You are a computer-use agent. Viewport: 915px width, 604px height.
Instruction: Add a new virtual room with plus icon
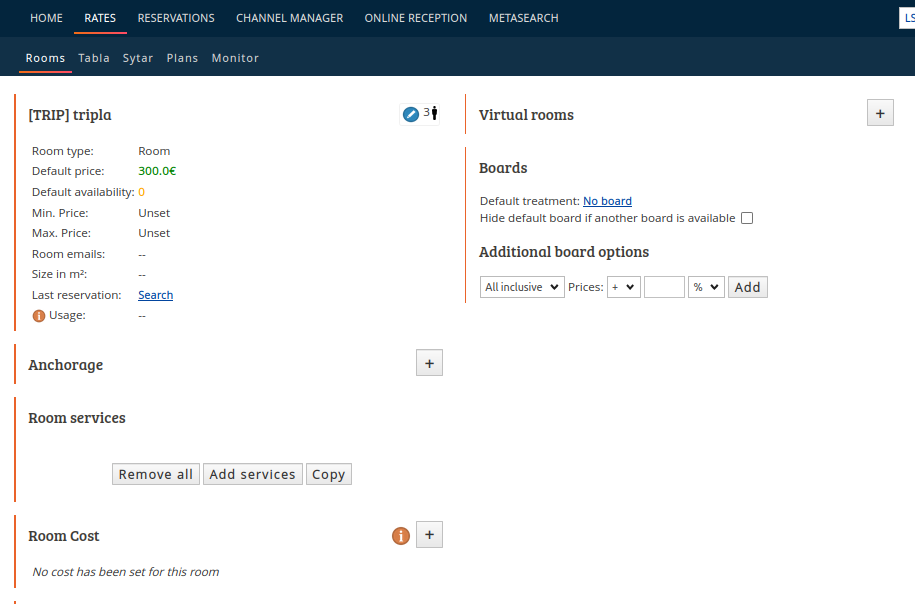click(880, 113)
